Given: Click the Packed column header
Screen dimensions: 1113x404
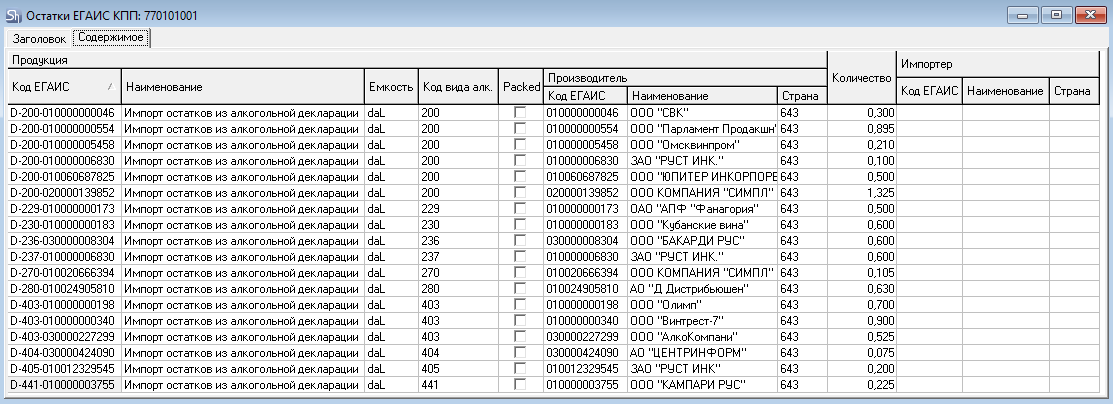Looking at the screenshot, I should point(520,87).
